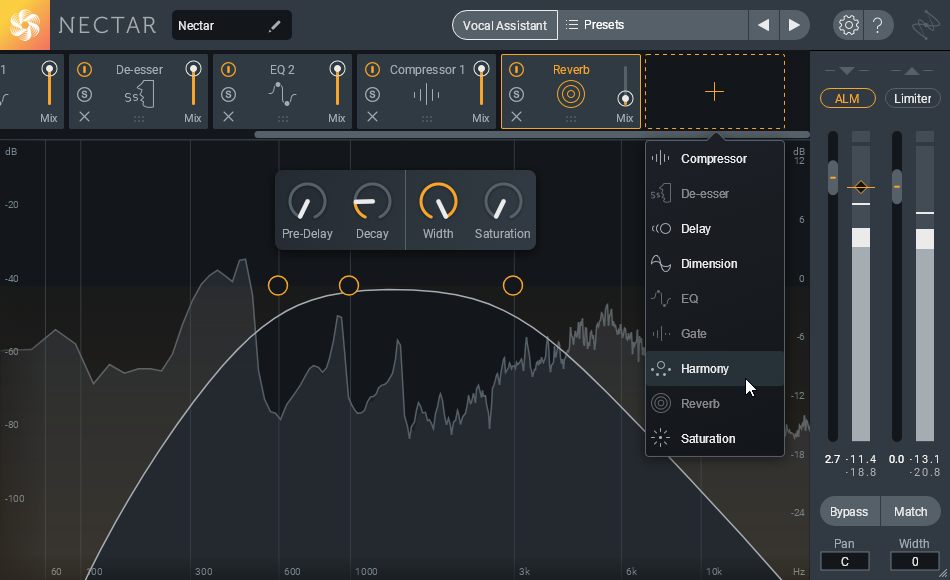Screen dimensions: 950x580
Task: Click the Compressor 1 module waveform icon
Action: pyautogui.click(x=427, y=95)
